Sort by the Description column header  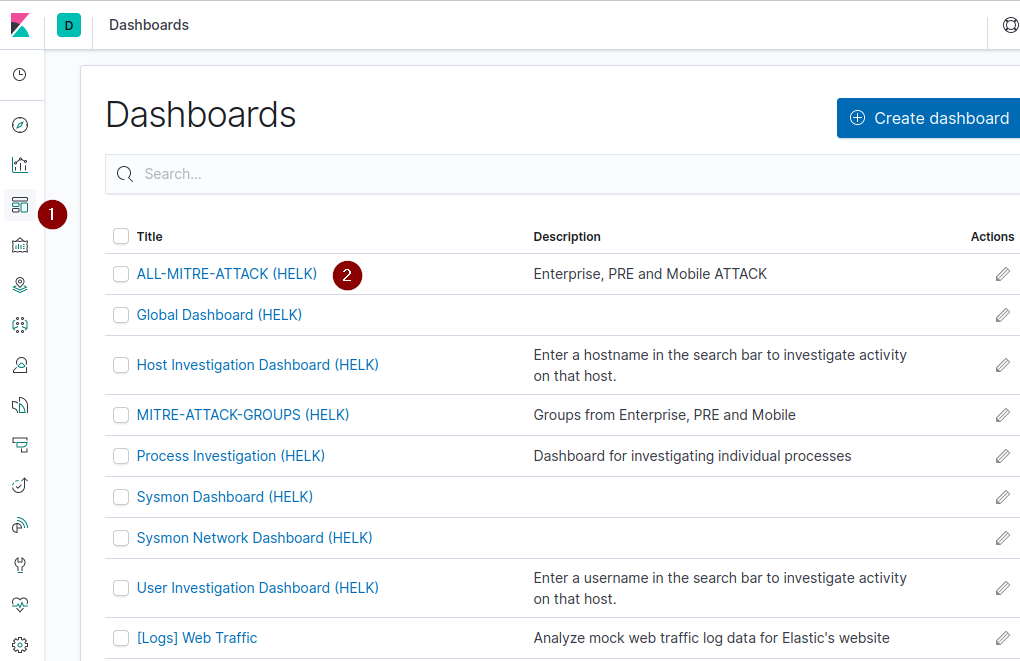coord(567,237)
